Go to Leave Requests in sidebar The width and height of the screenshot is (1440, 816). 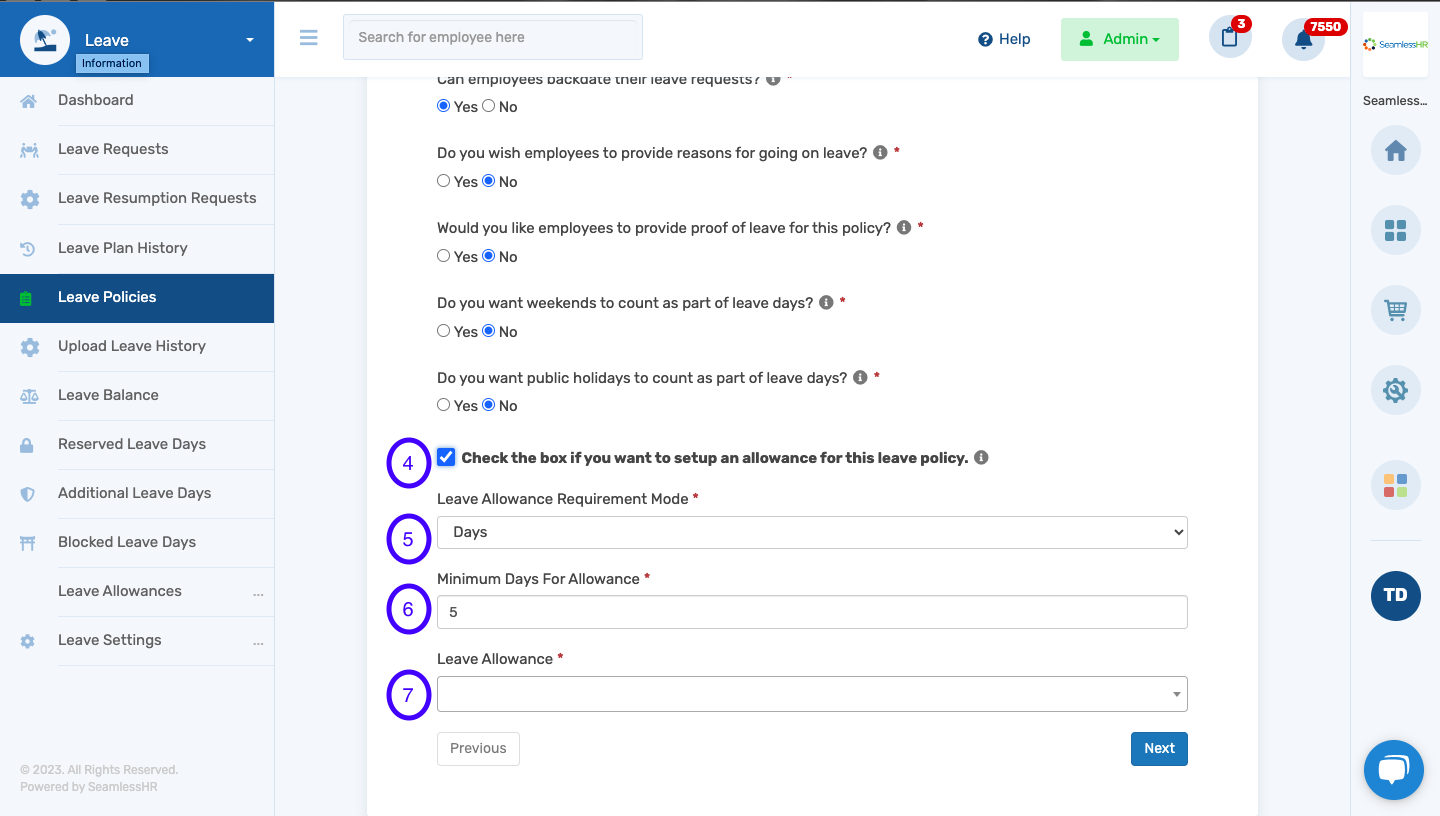coord(113,149)
